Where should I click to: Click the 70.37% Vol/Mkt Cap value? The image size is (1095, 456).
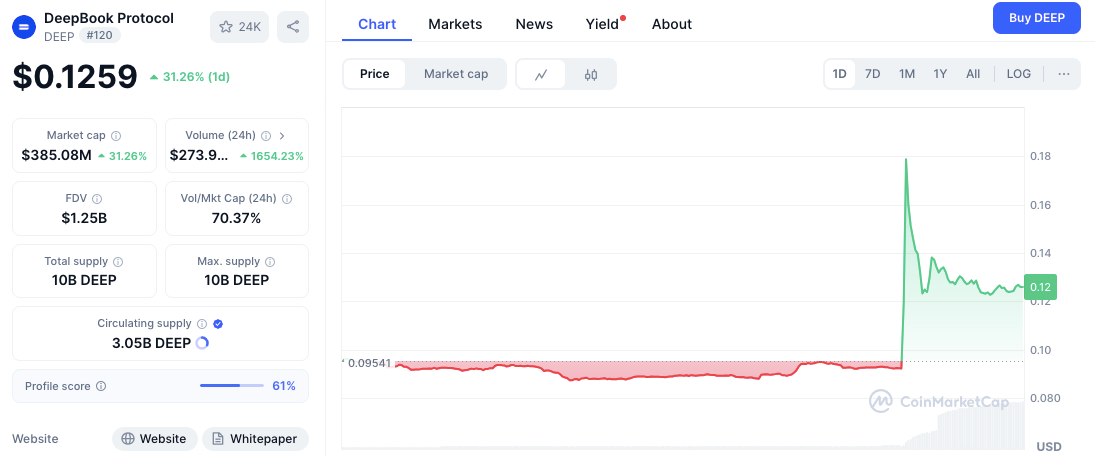click(236, 219)
